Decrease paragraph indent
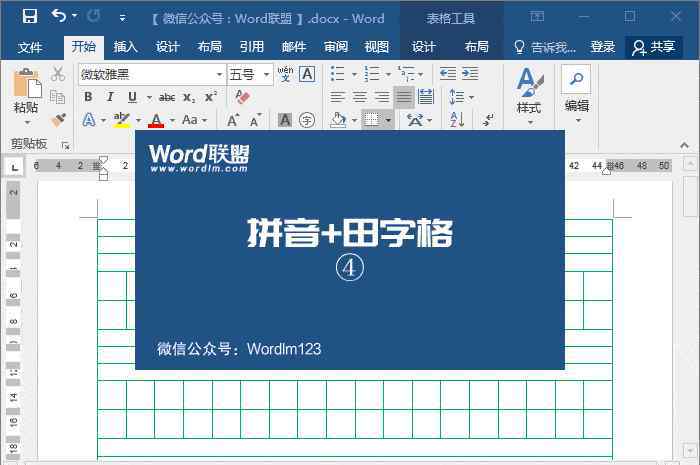This screenshot has width=700, height=465. (448, 74)
